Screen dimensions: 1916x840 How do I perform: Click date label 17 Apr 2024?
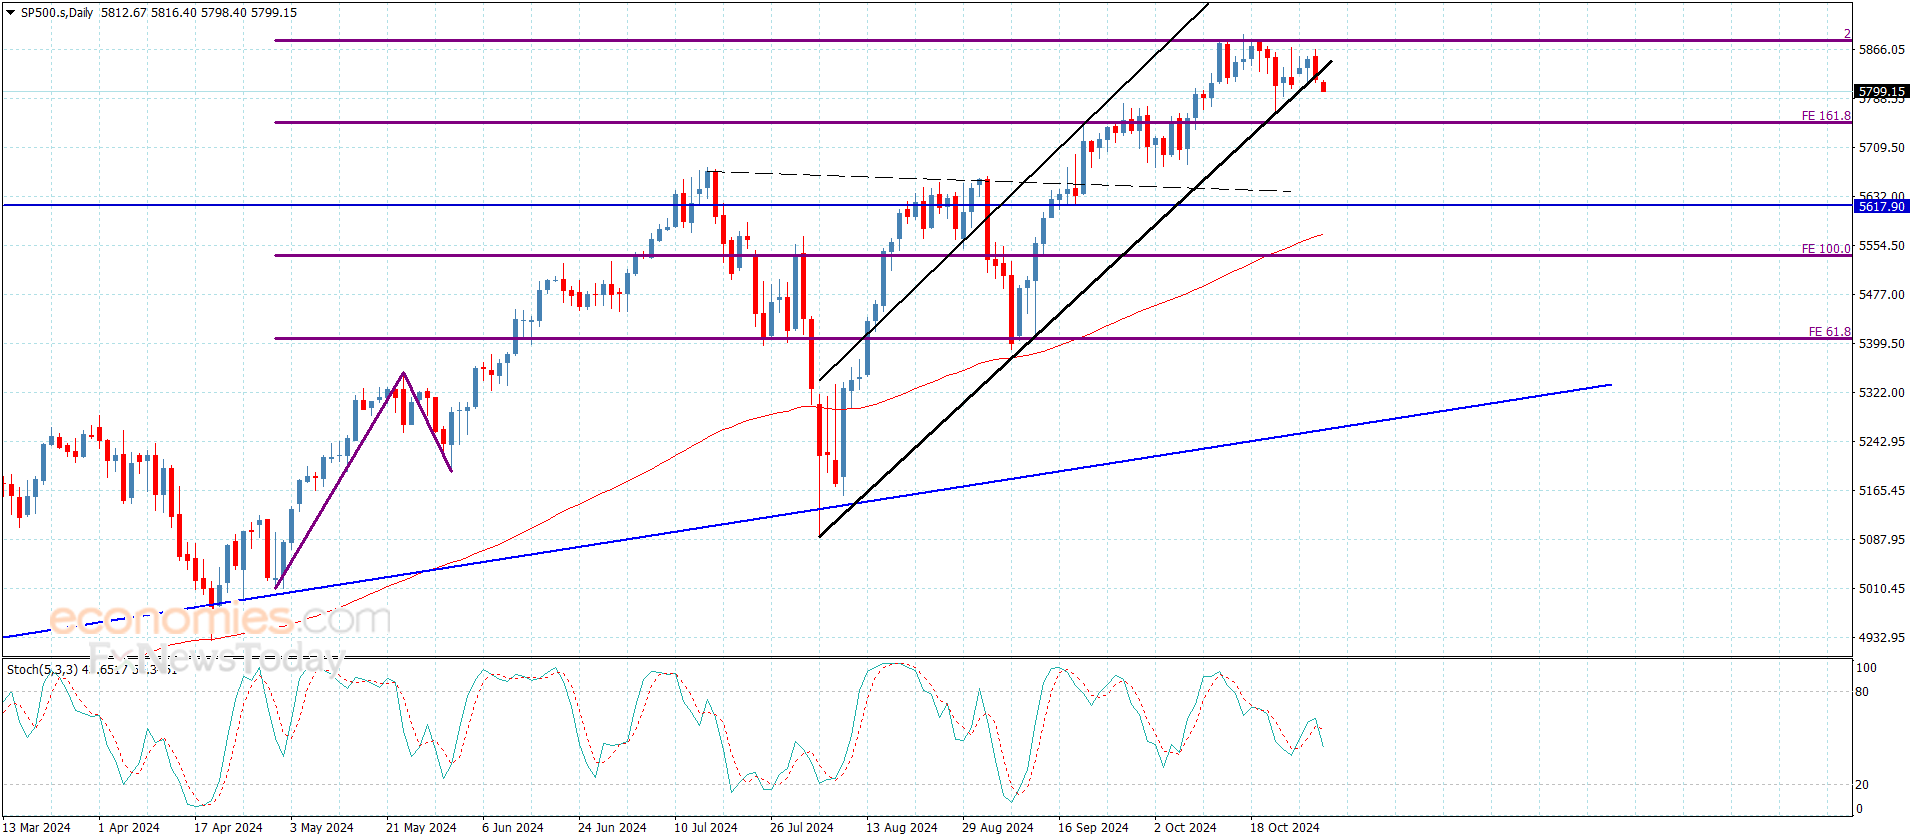228,827
